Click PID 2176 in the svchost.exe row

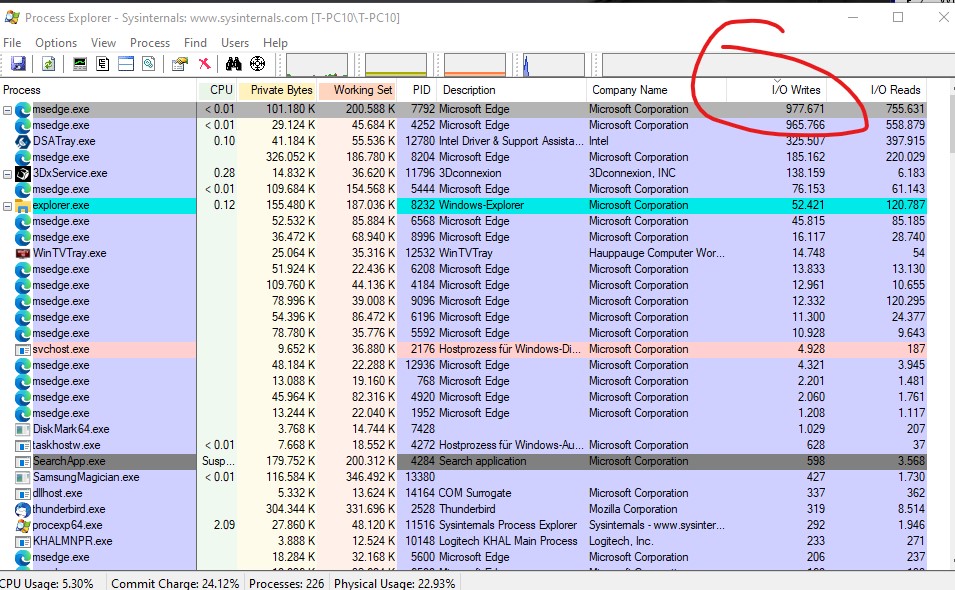(x=423, y=349)
